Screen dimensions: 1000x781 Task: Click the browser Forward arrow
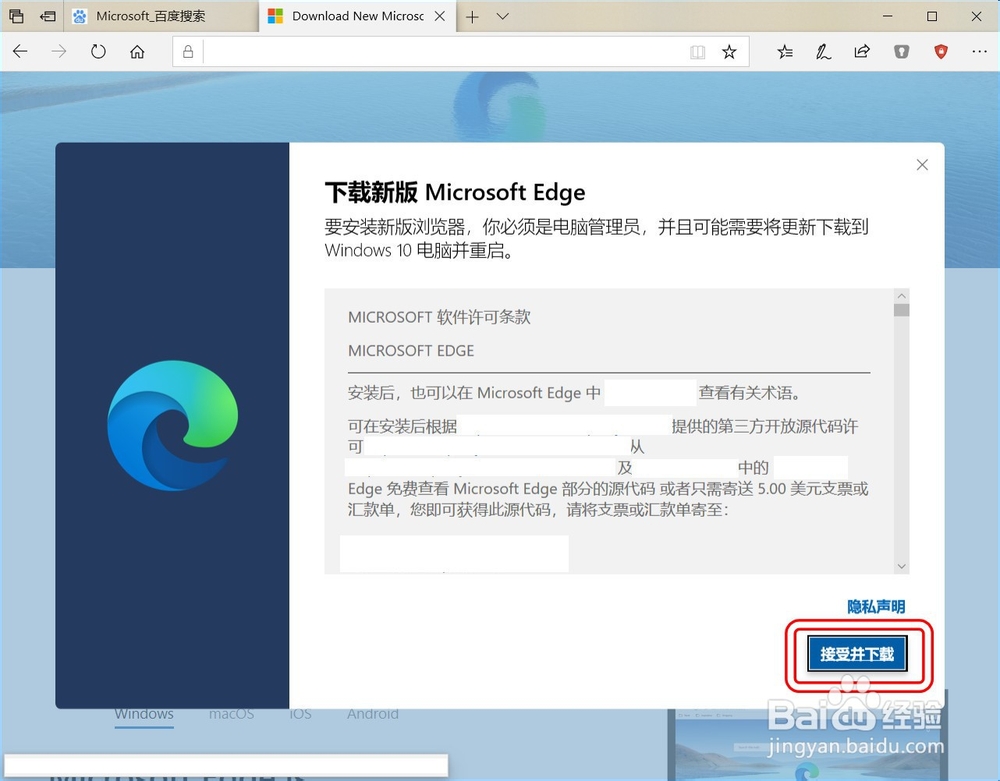(x=59, y=52)
